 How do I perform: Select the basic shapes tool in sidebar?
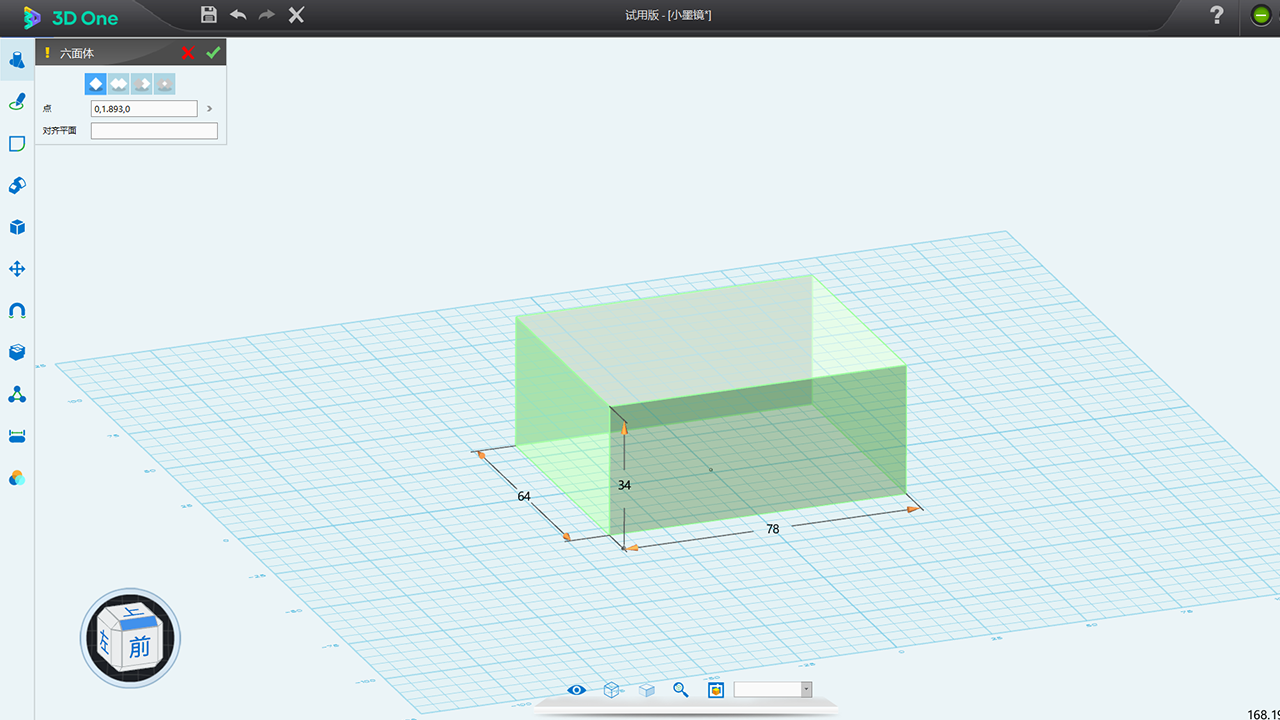(17, 61)
